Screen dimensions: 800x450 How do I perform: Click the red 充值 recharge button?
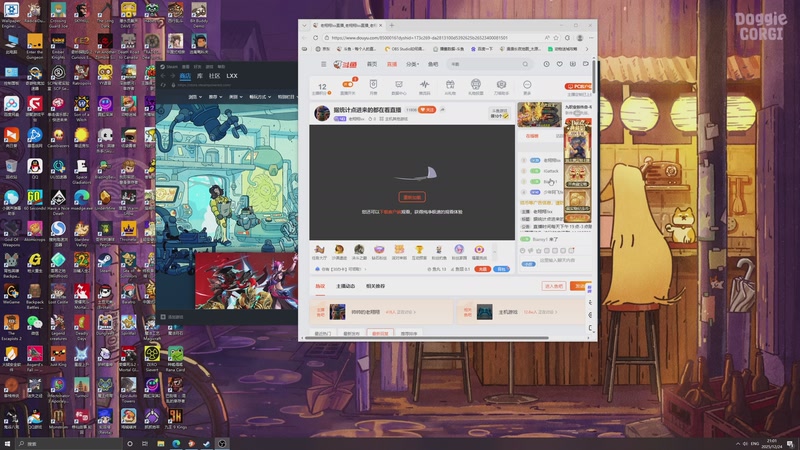tap(482, 269)
